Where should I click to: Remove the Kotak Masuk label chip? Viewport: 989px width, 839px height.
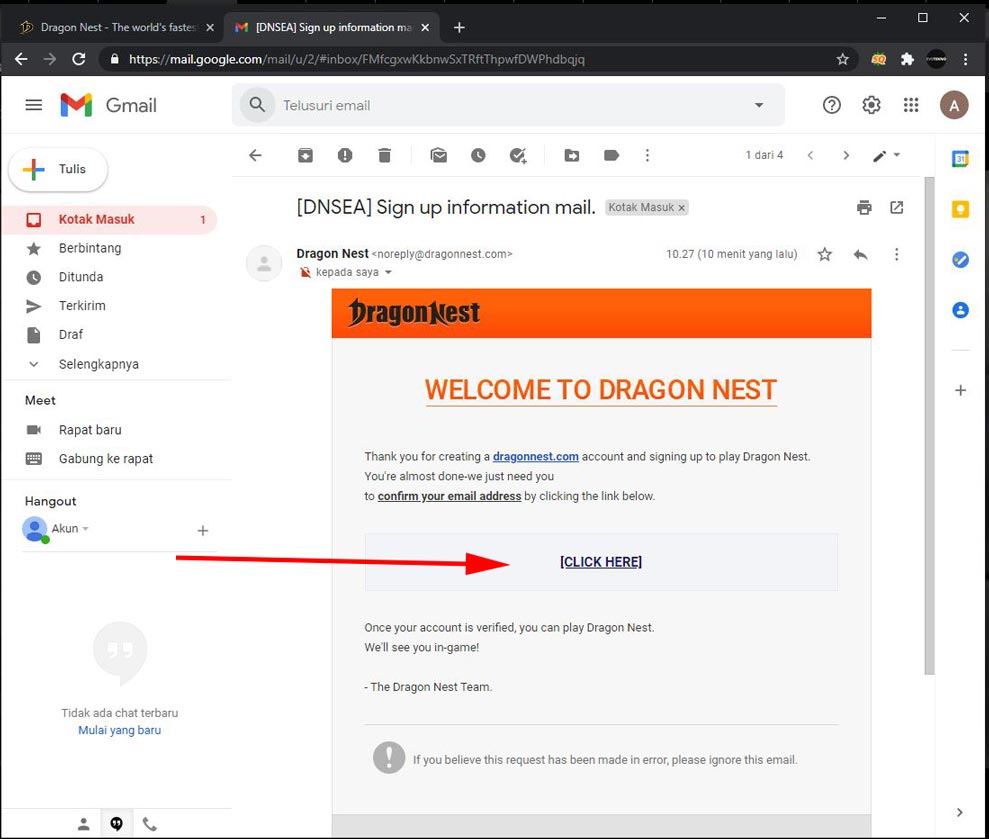[x=681, y=208]
